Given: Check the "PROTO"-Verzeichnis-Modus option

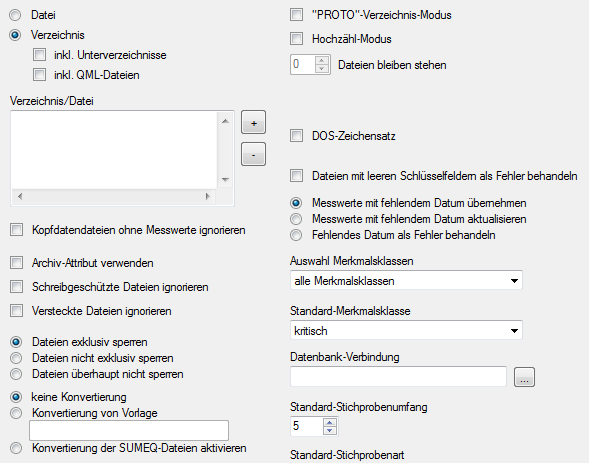Looking at the screenshot, I should point(296,15).
